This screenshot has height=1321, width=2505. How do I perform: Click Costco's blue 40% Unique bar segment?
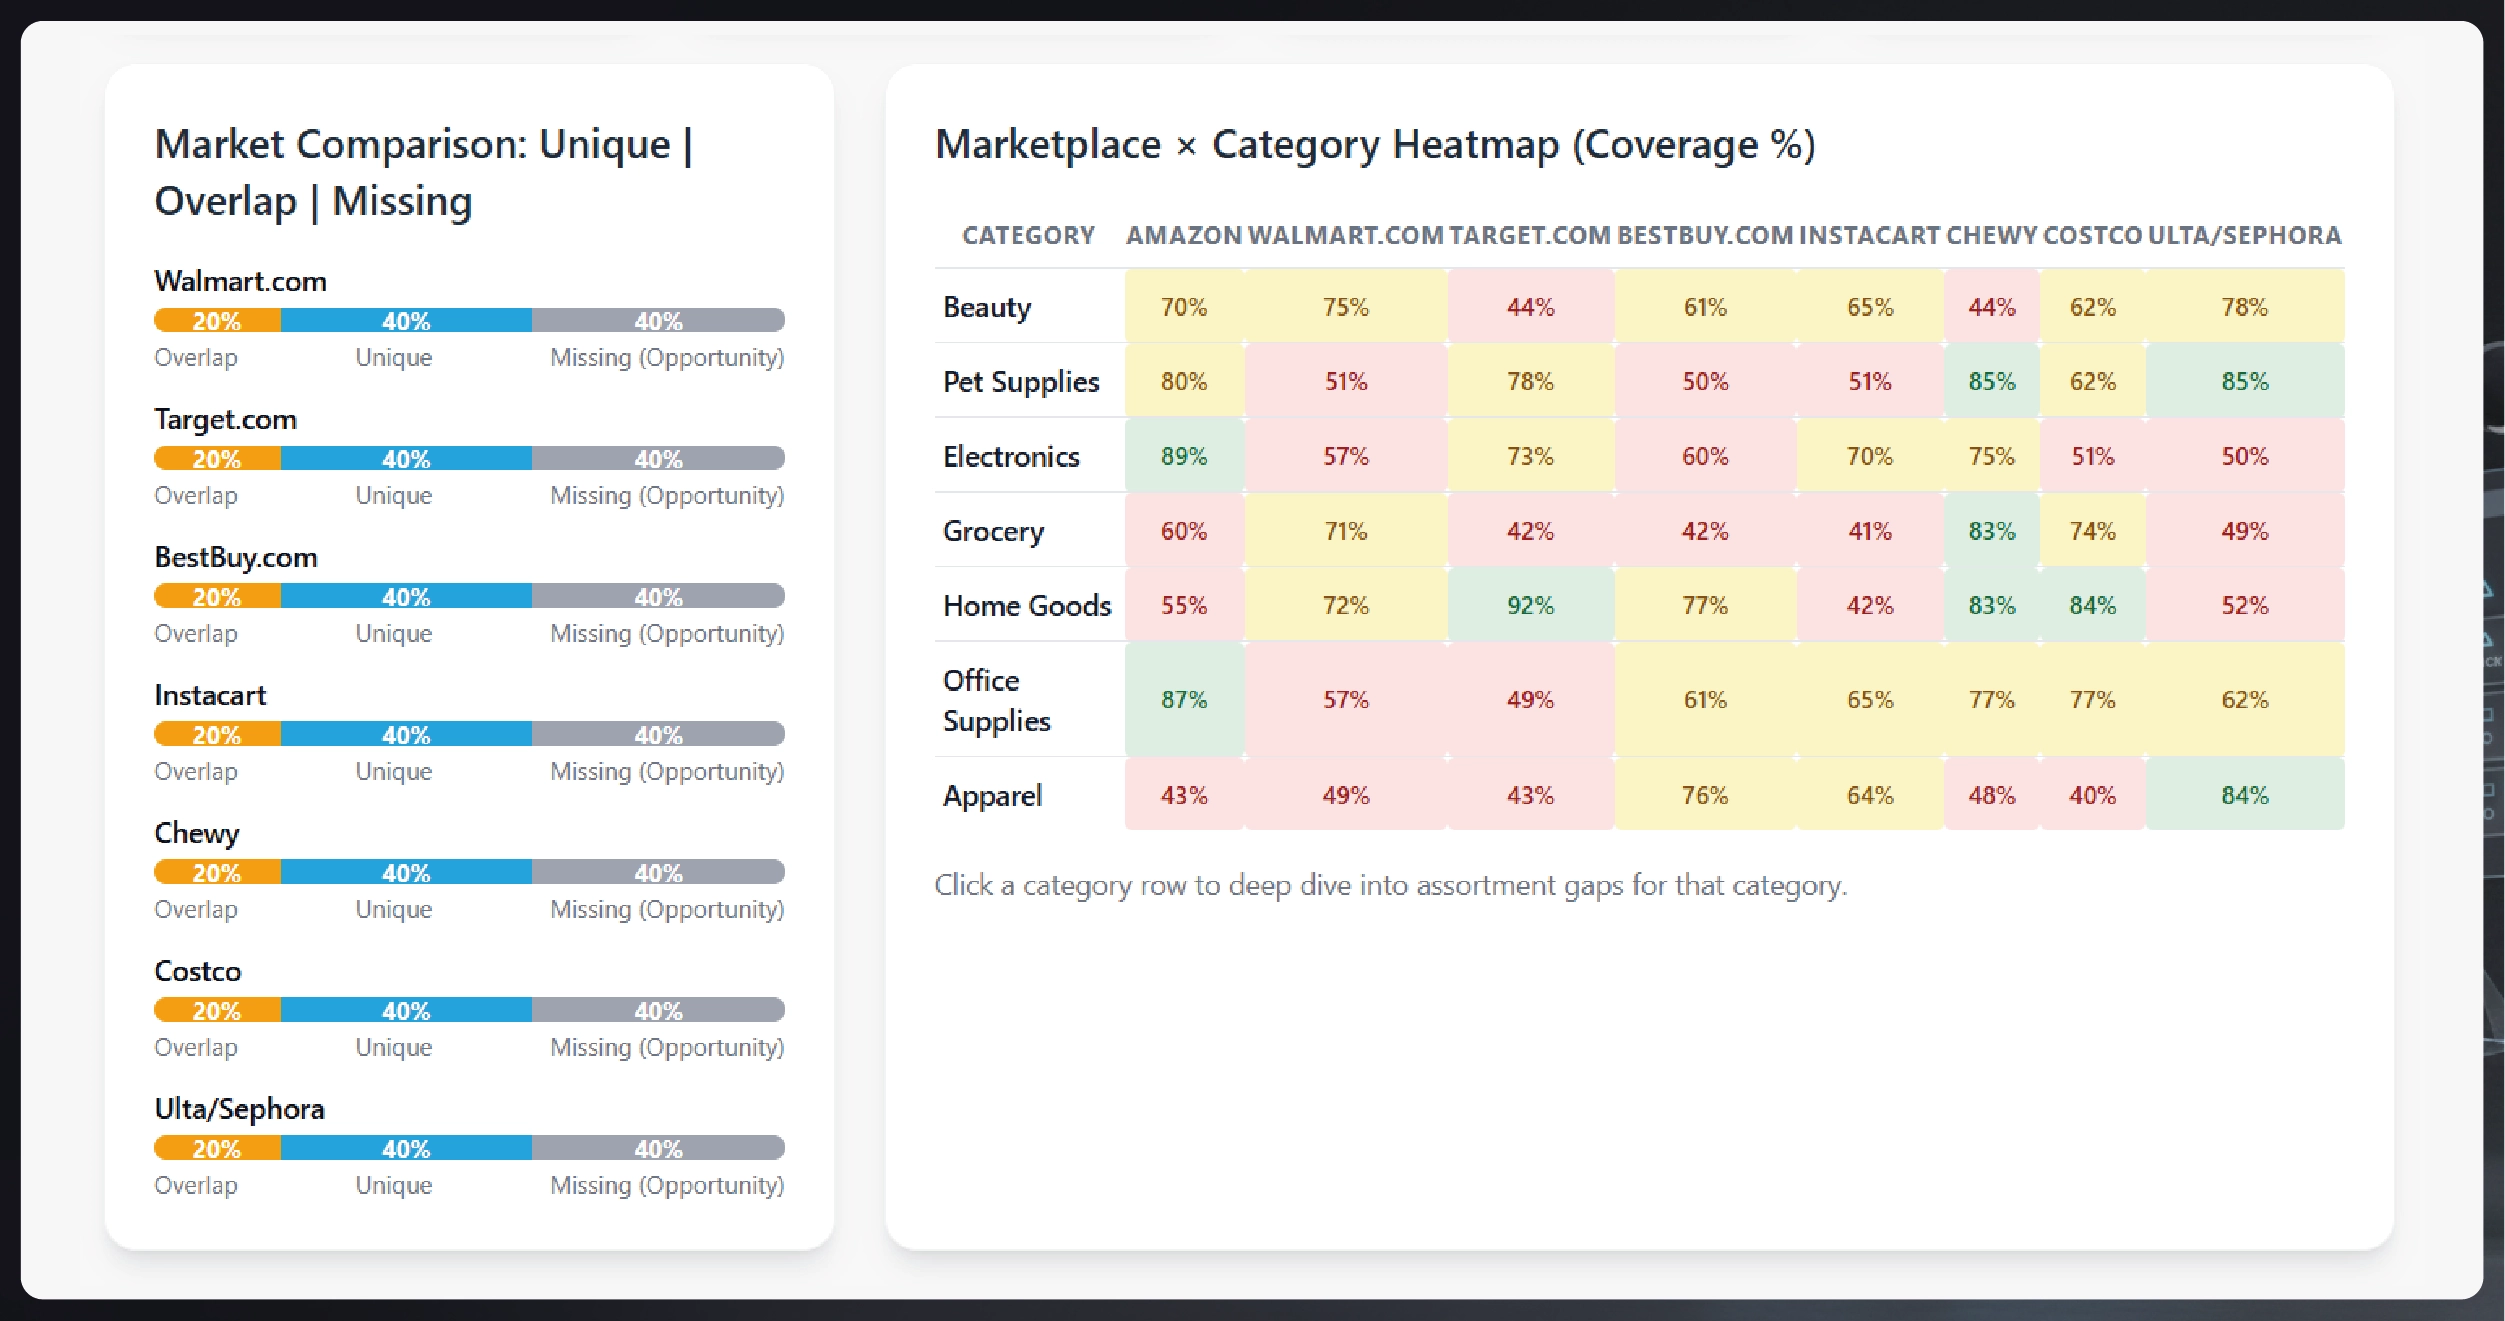pos(406,1011)
